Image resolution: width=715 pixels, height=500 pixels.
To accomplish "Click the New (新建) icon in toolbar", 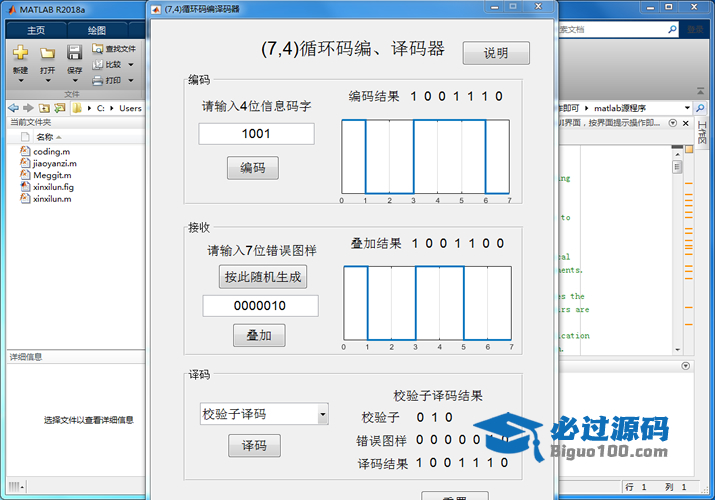I will (x=20, y=52).
